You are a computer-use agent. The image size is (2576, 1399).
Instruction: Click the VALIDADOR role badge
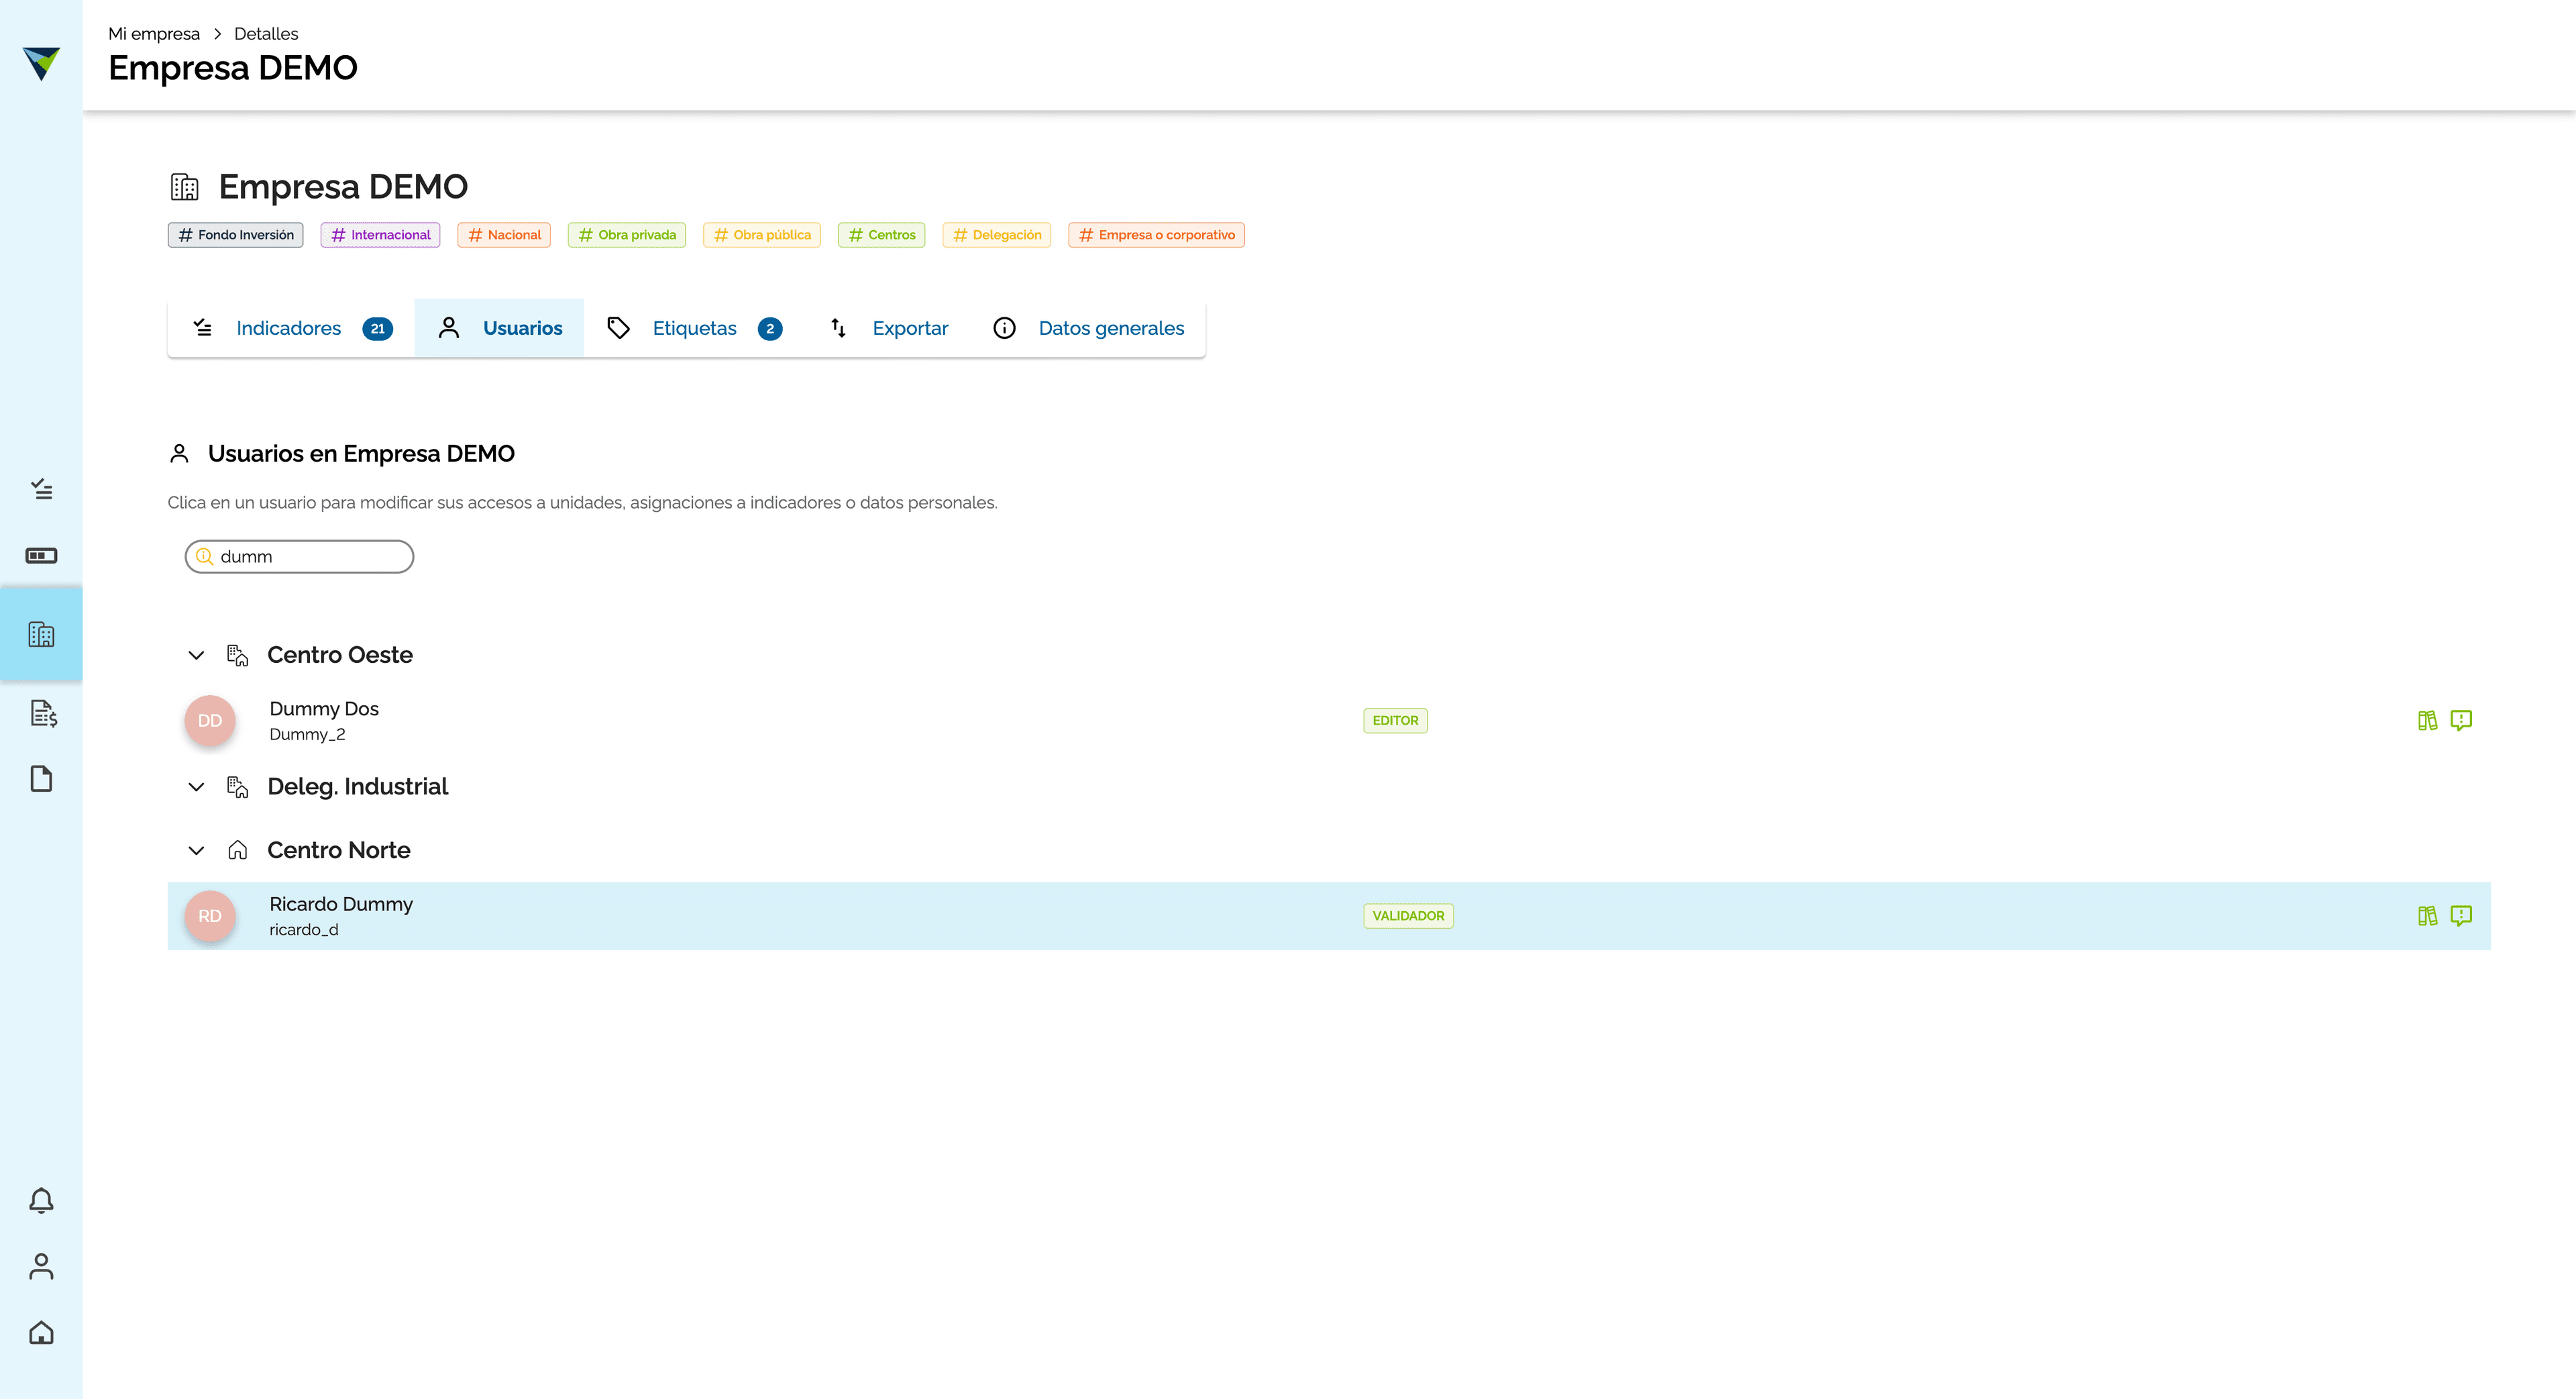(x=1408, y=915)
